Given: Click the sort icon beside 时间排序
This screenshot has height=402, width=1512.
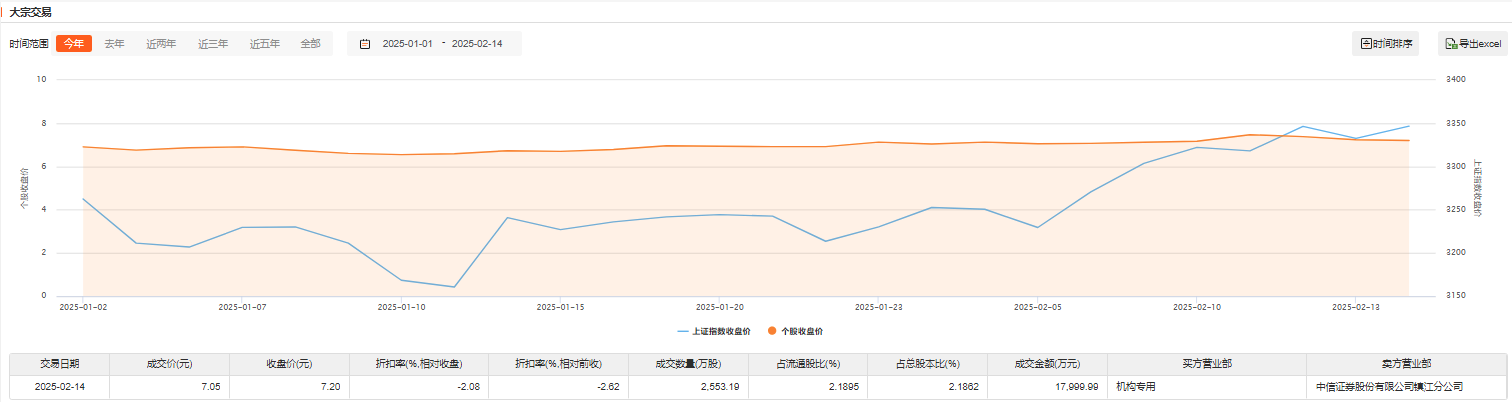Looking at the screenshot, I should [1366, 44].
